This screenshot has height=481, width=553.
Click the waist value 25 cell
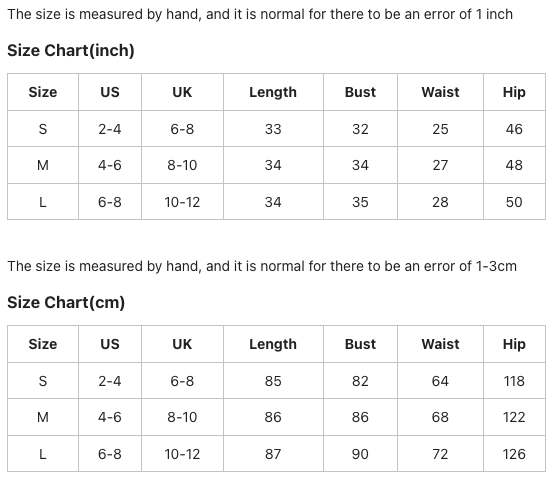pyautogui.click(x=440, y=129)
